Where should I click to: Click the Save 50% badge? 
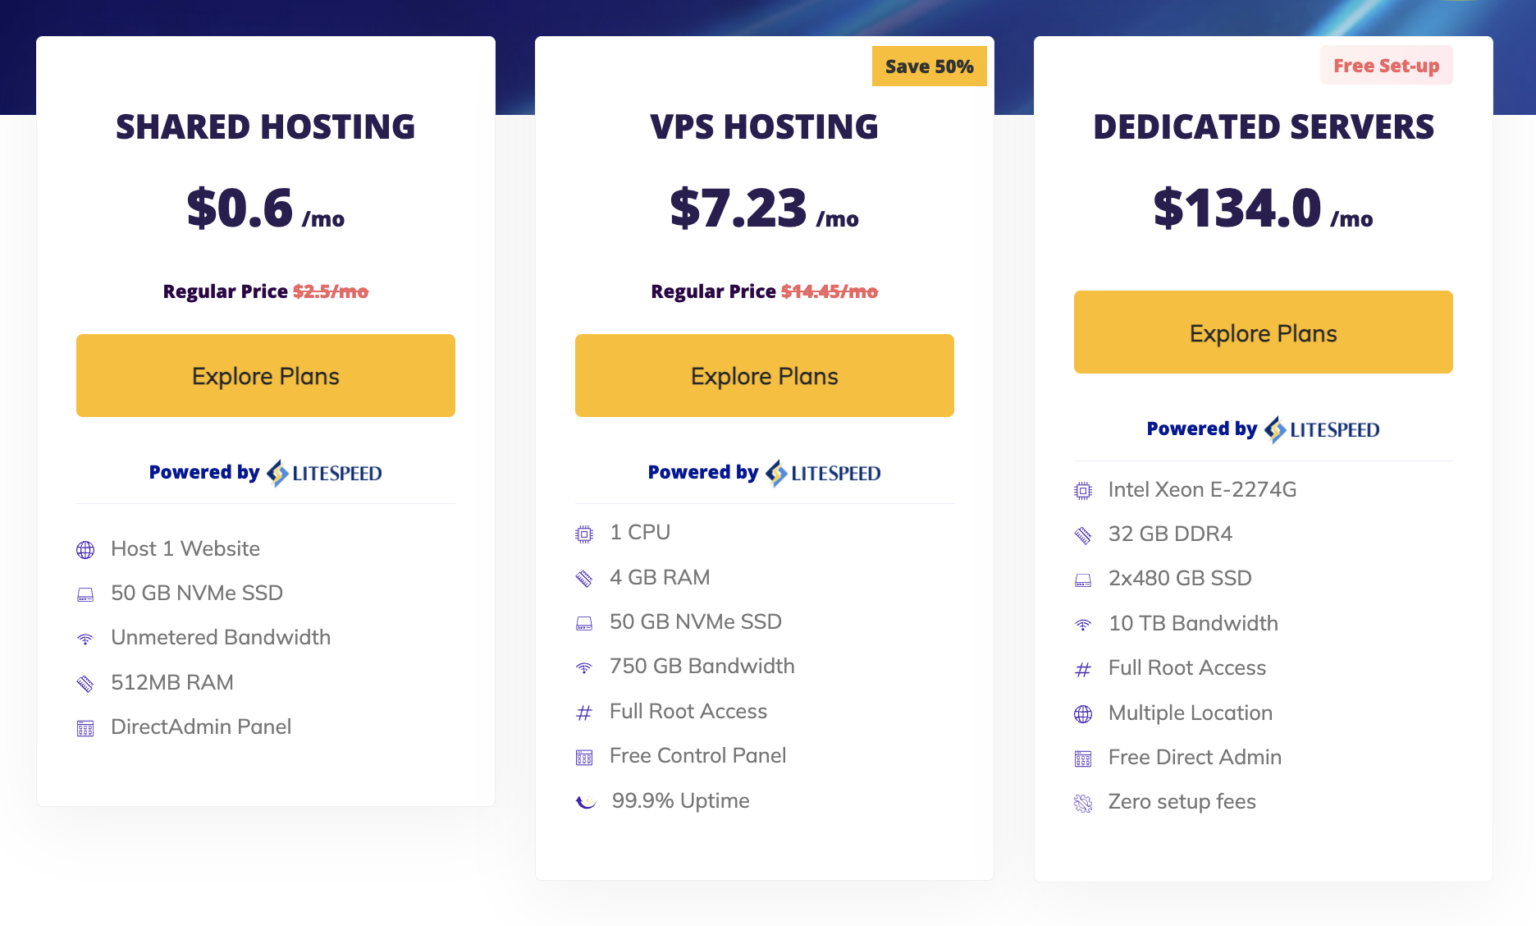coord(928,66)
